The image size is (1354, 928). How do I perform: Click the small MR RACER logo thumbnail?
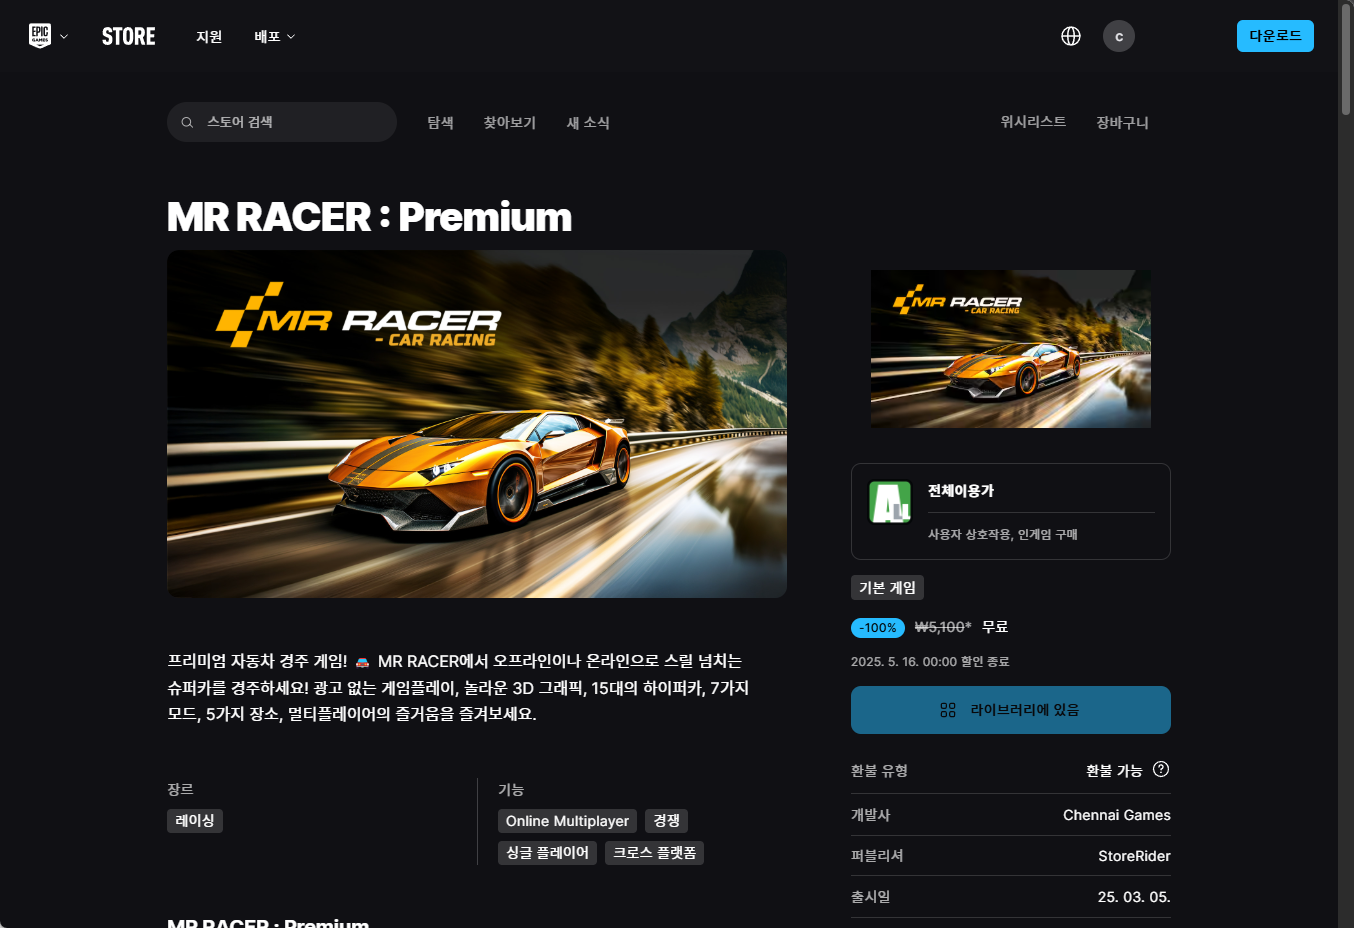[x=1011, y=349]
